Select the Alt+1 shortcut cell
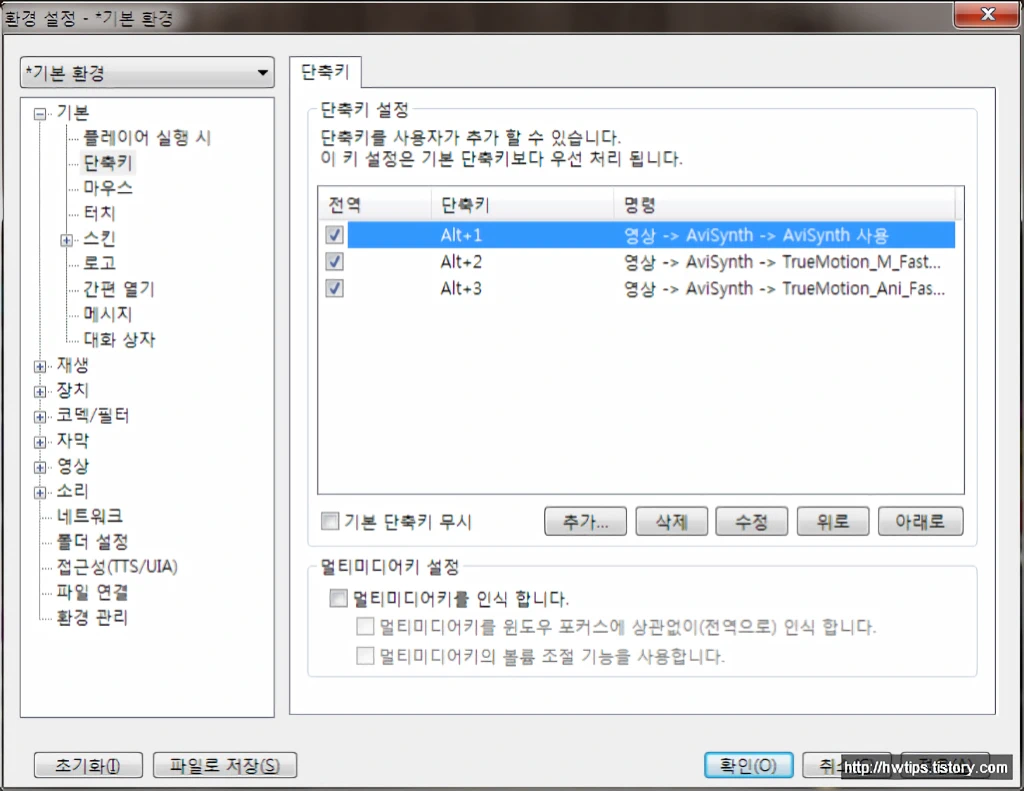1024x791 pixels. pyautogui.click(x=461, y=234)
